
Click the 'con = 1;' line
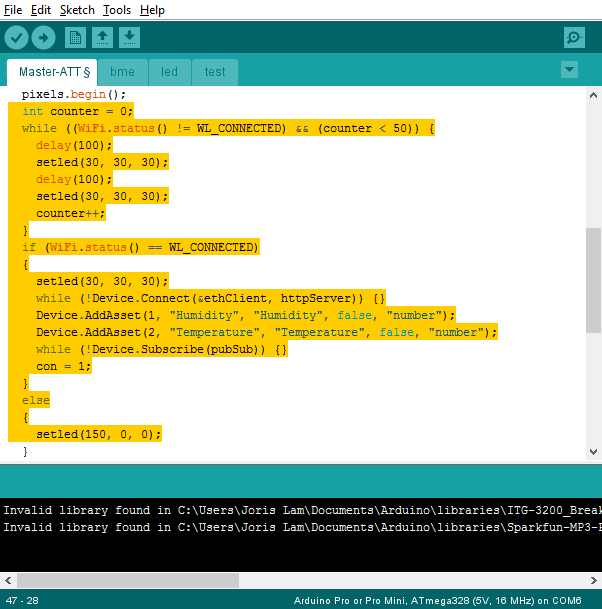64,367
